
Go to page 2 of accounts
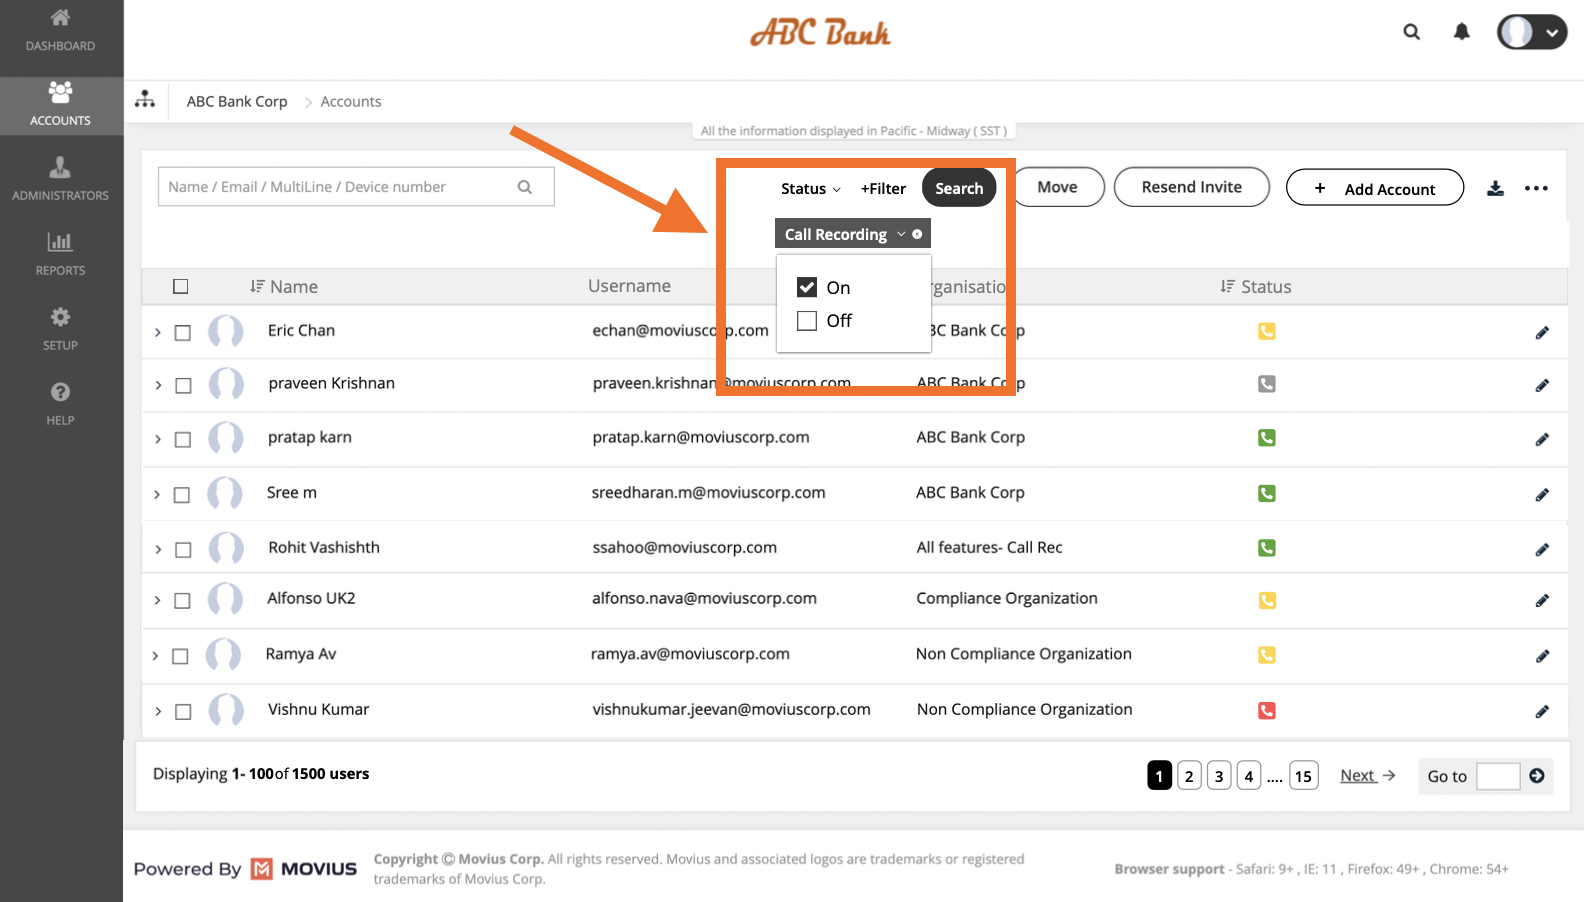click(x=1189, y=776)
